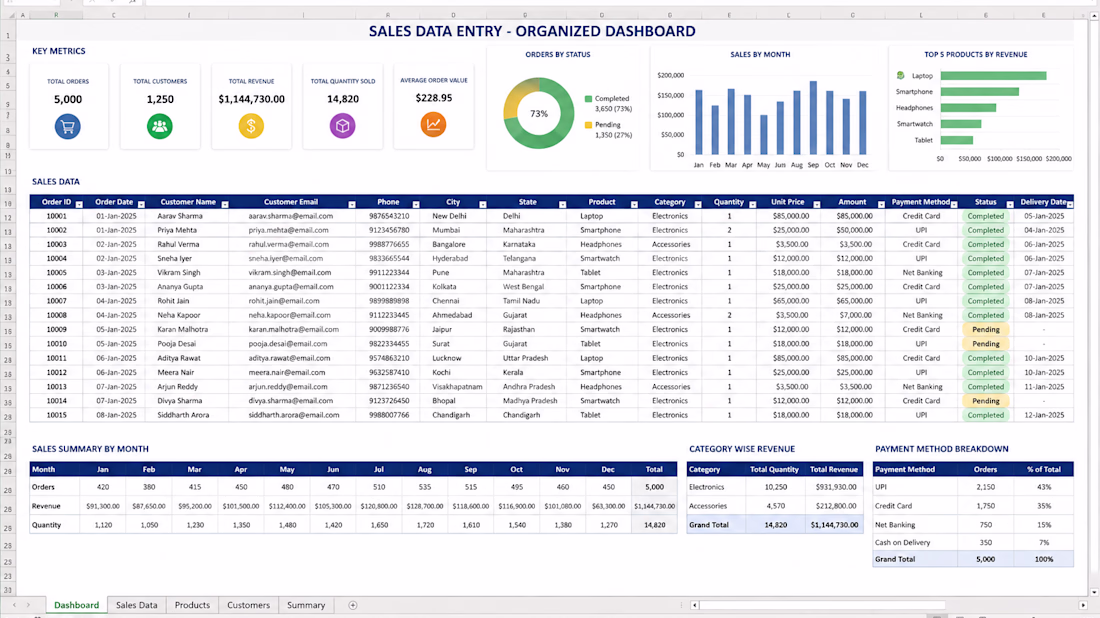Open the Products sheet tab

[192, 605]
